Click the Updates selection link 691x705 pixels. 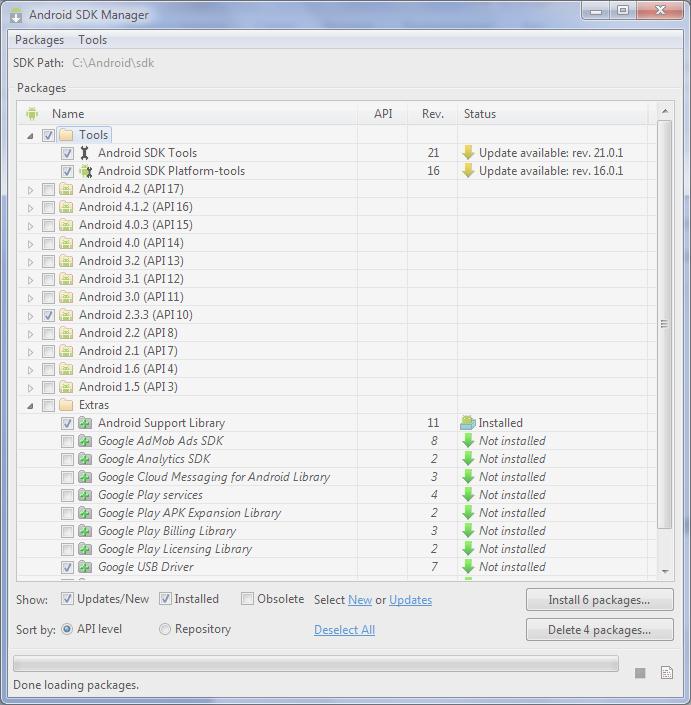pyautogui.click(x=410, y=600)
